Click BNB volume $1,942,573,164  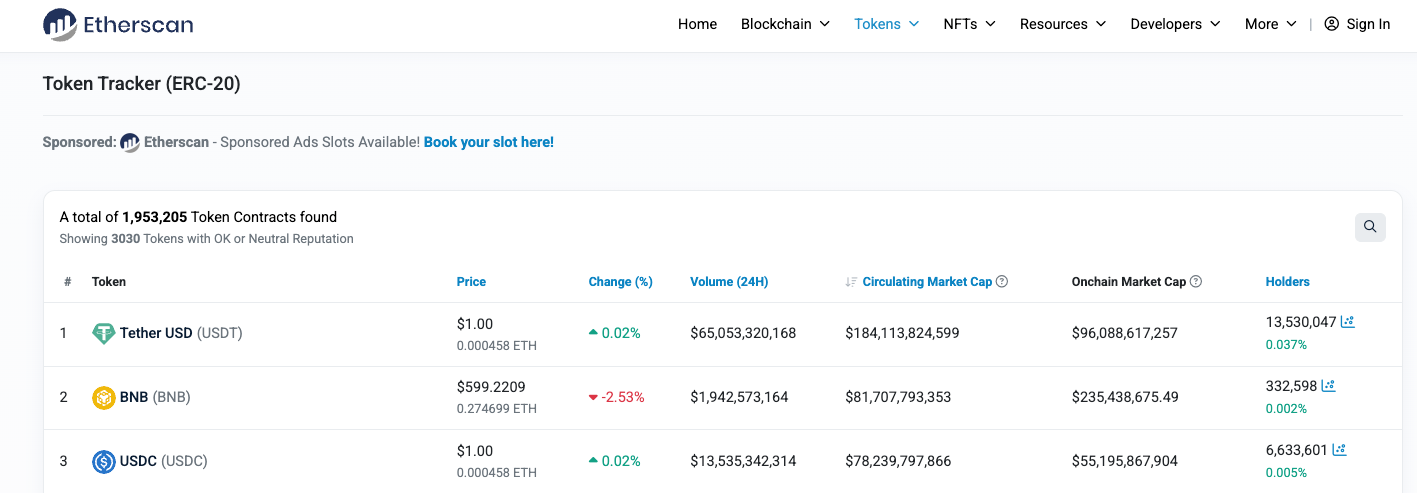(739, 397)
